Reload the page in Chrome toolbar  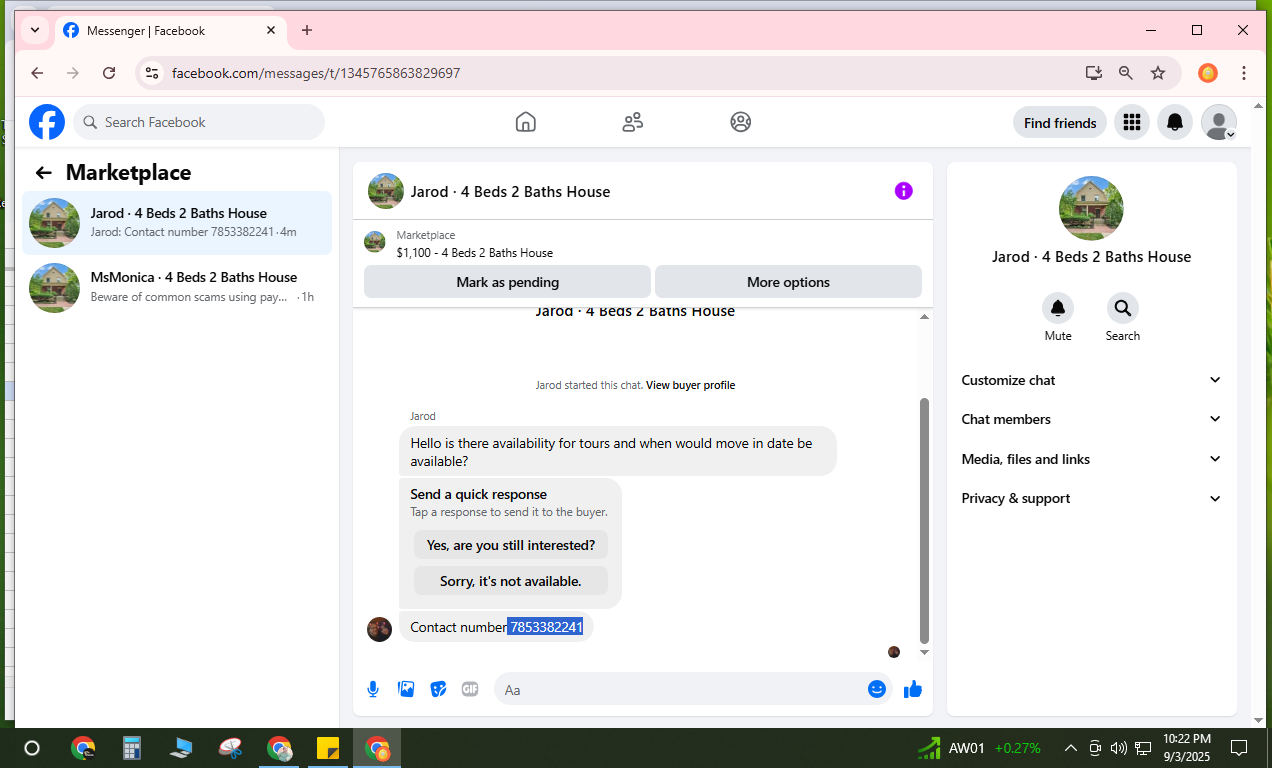(x=109, y=73)
